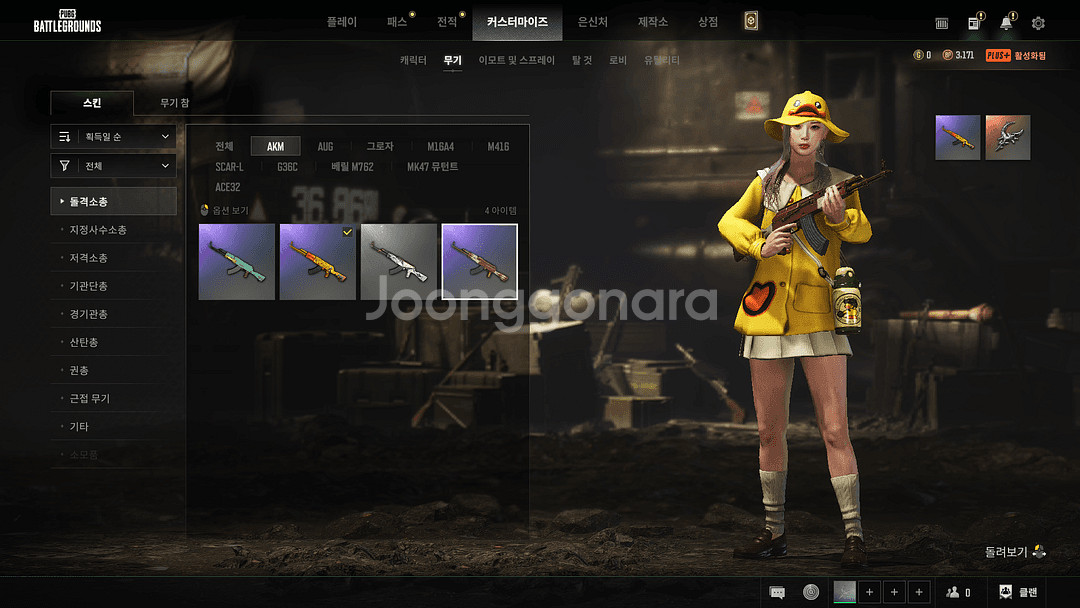Open the 클랜 clan button
Image resolution: width=1080 pixels, height=608 pixels.
click(1018, 592)
